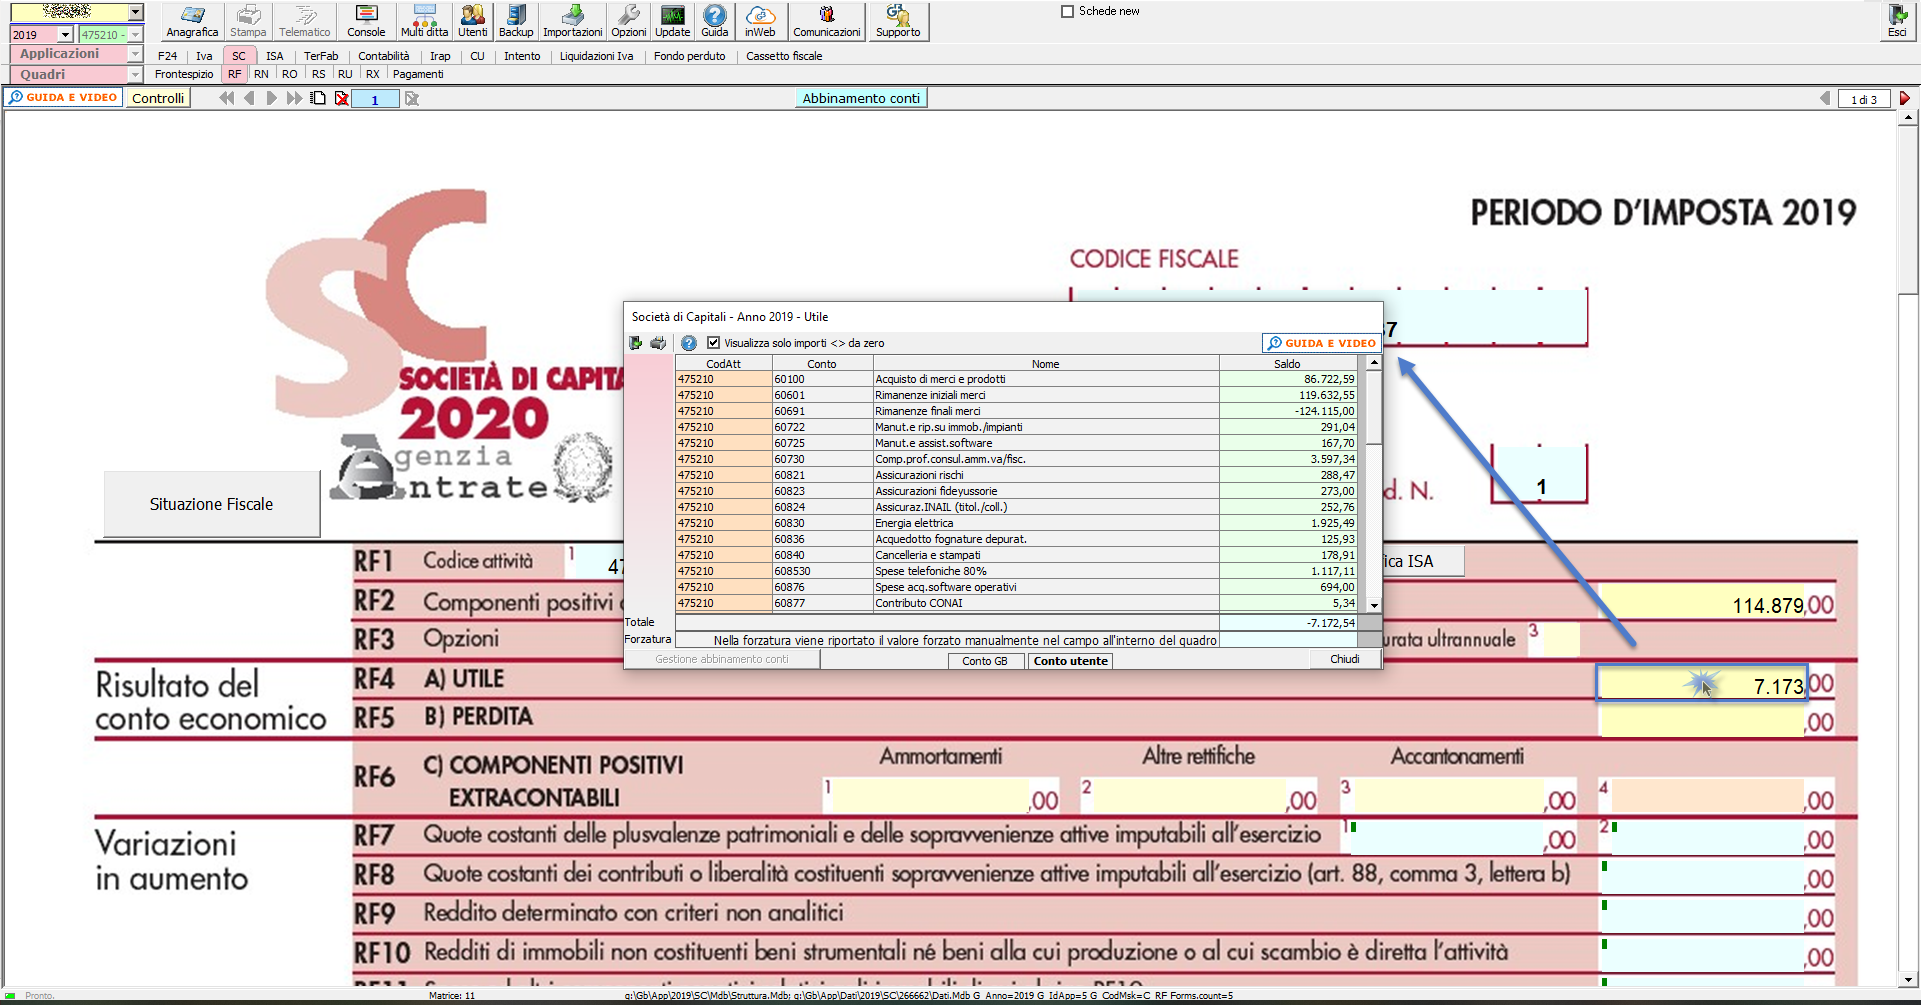
Task: Click the page number field showing 1
Action: click(375, 99)
